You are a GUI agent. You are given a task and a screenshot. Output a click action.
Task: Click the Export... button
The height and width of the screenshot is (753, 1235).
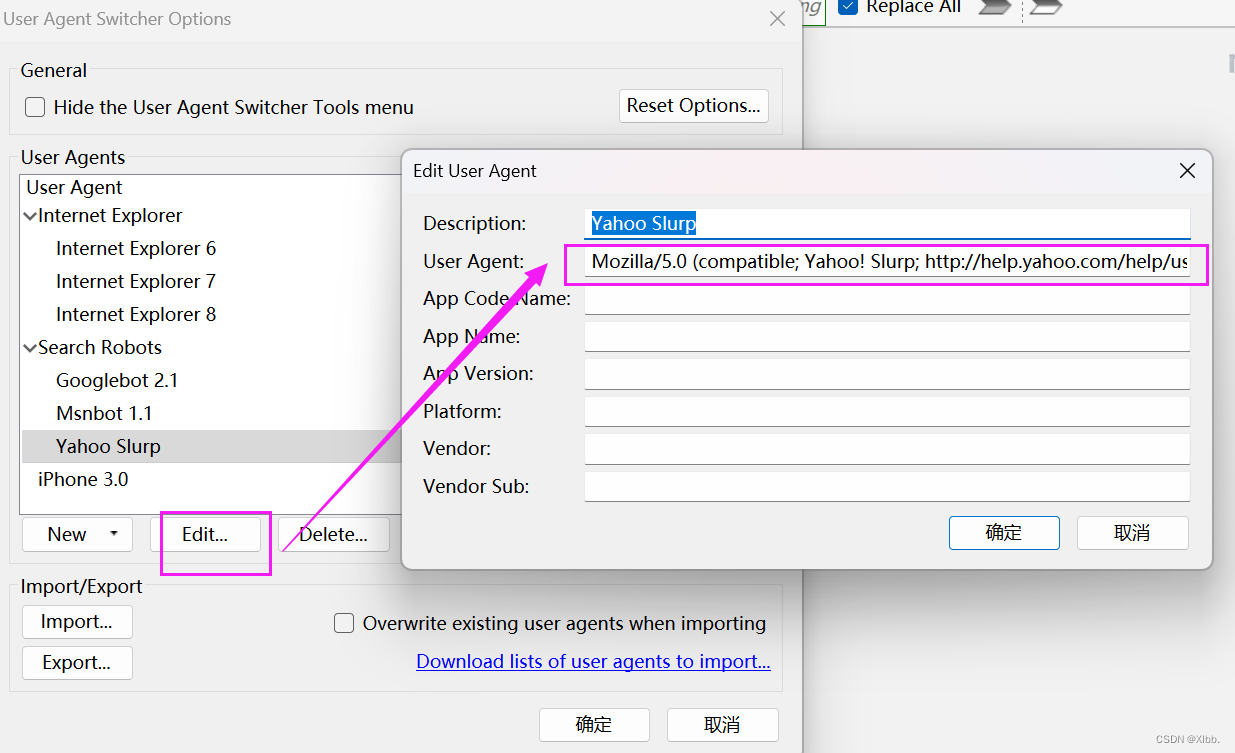pyautogui.click(x=77, y=662)
